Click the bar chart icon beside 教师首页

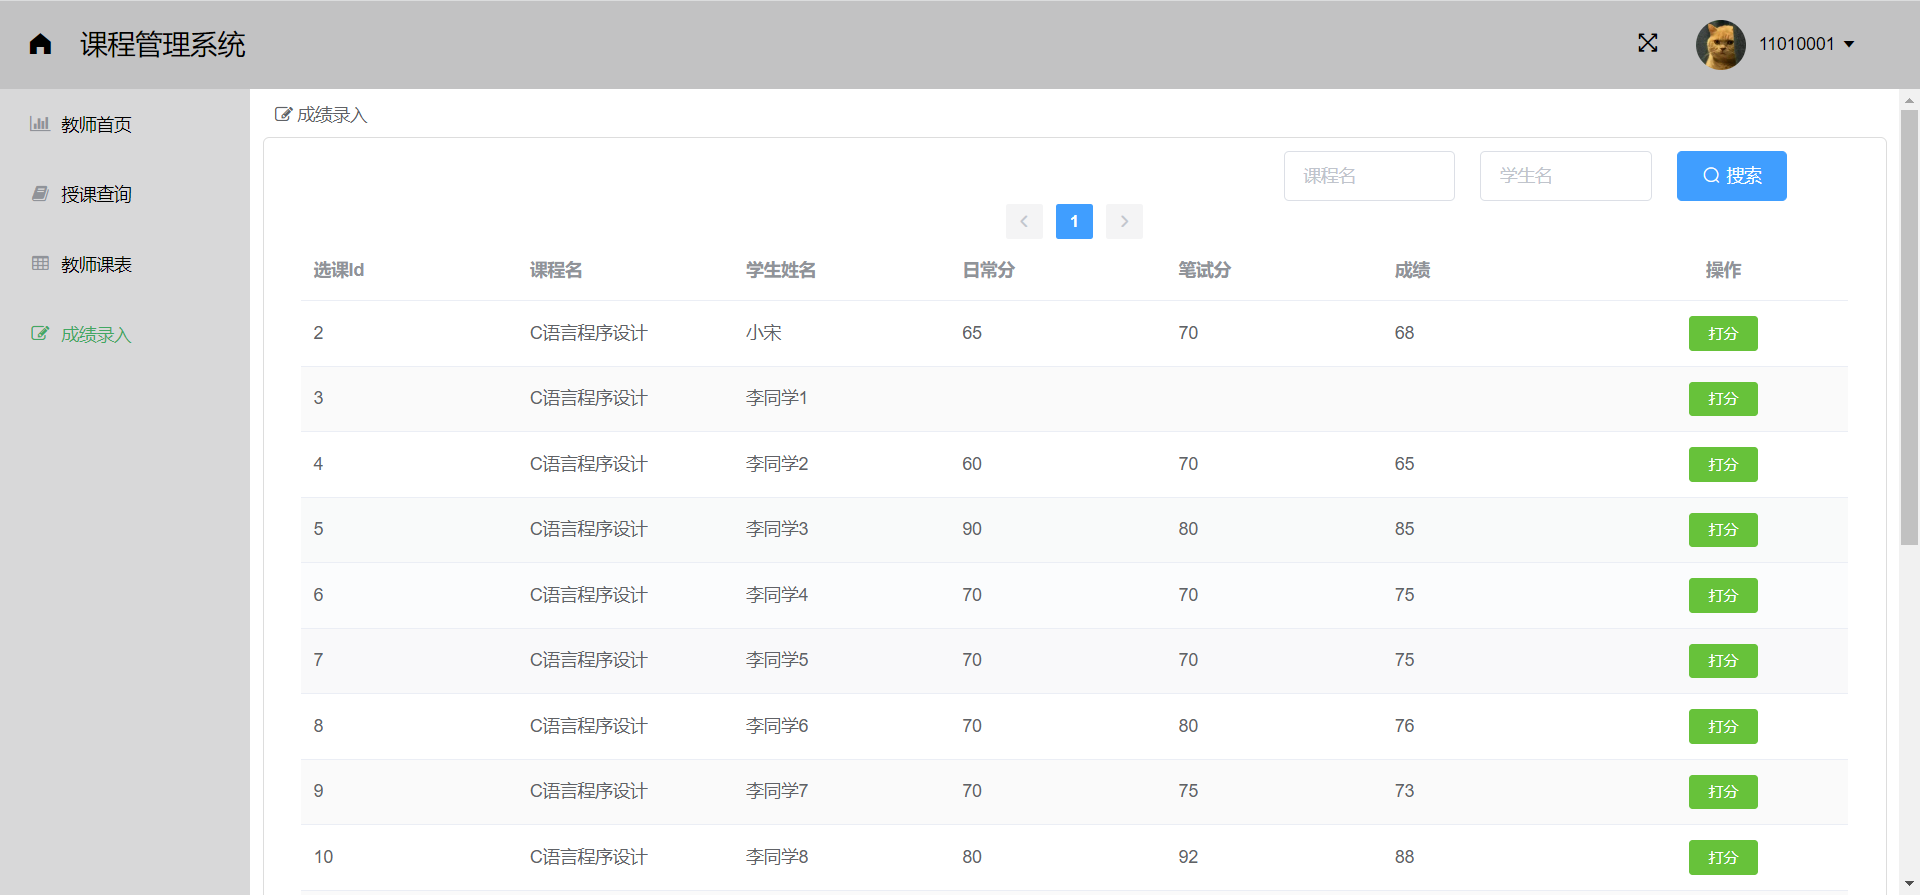click(40, 124)
